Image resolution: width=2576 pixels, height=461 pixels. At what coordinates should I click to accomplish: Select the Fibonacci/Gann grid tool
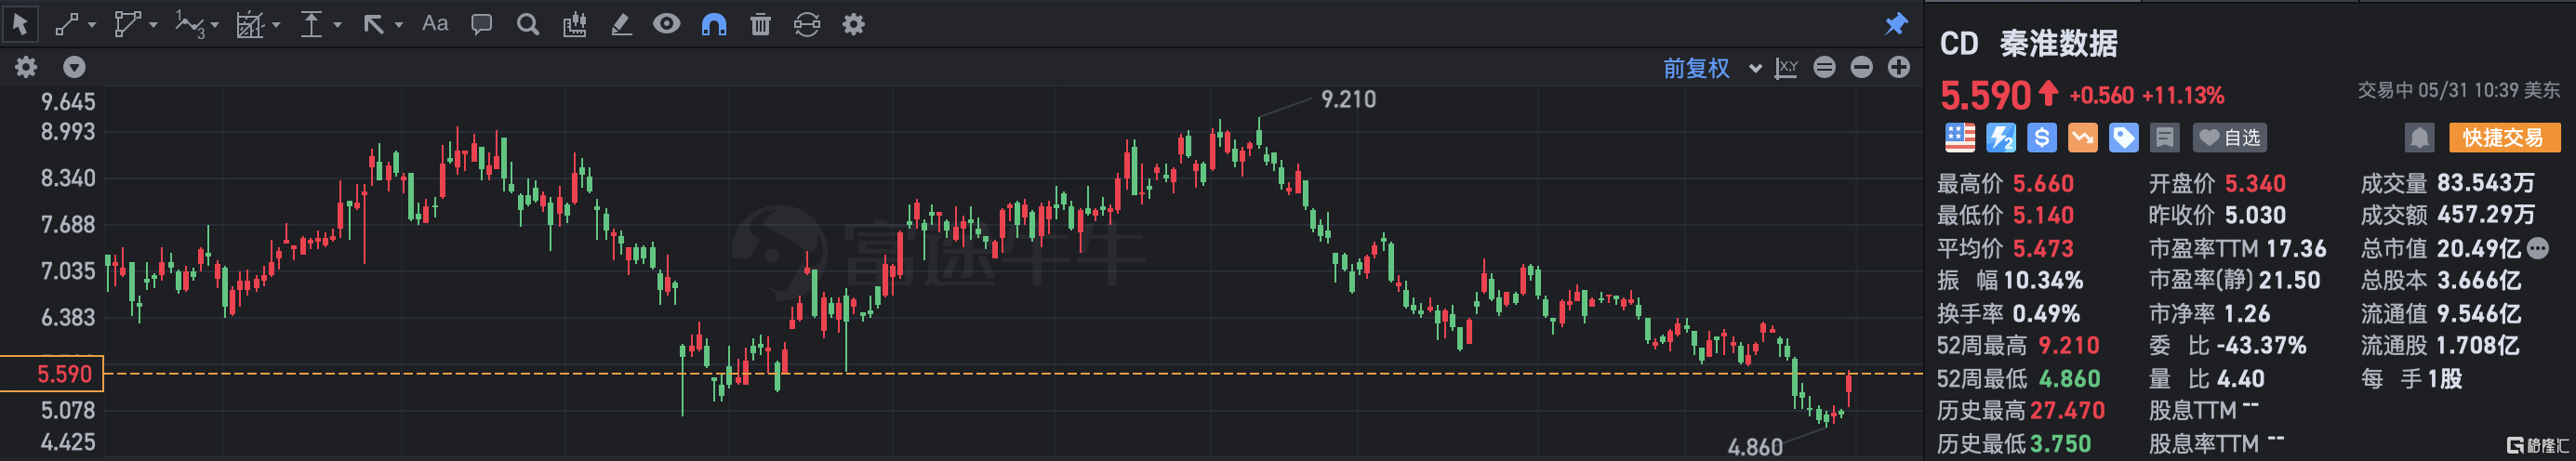[x=249, y=25]
